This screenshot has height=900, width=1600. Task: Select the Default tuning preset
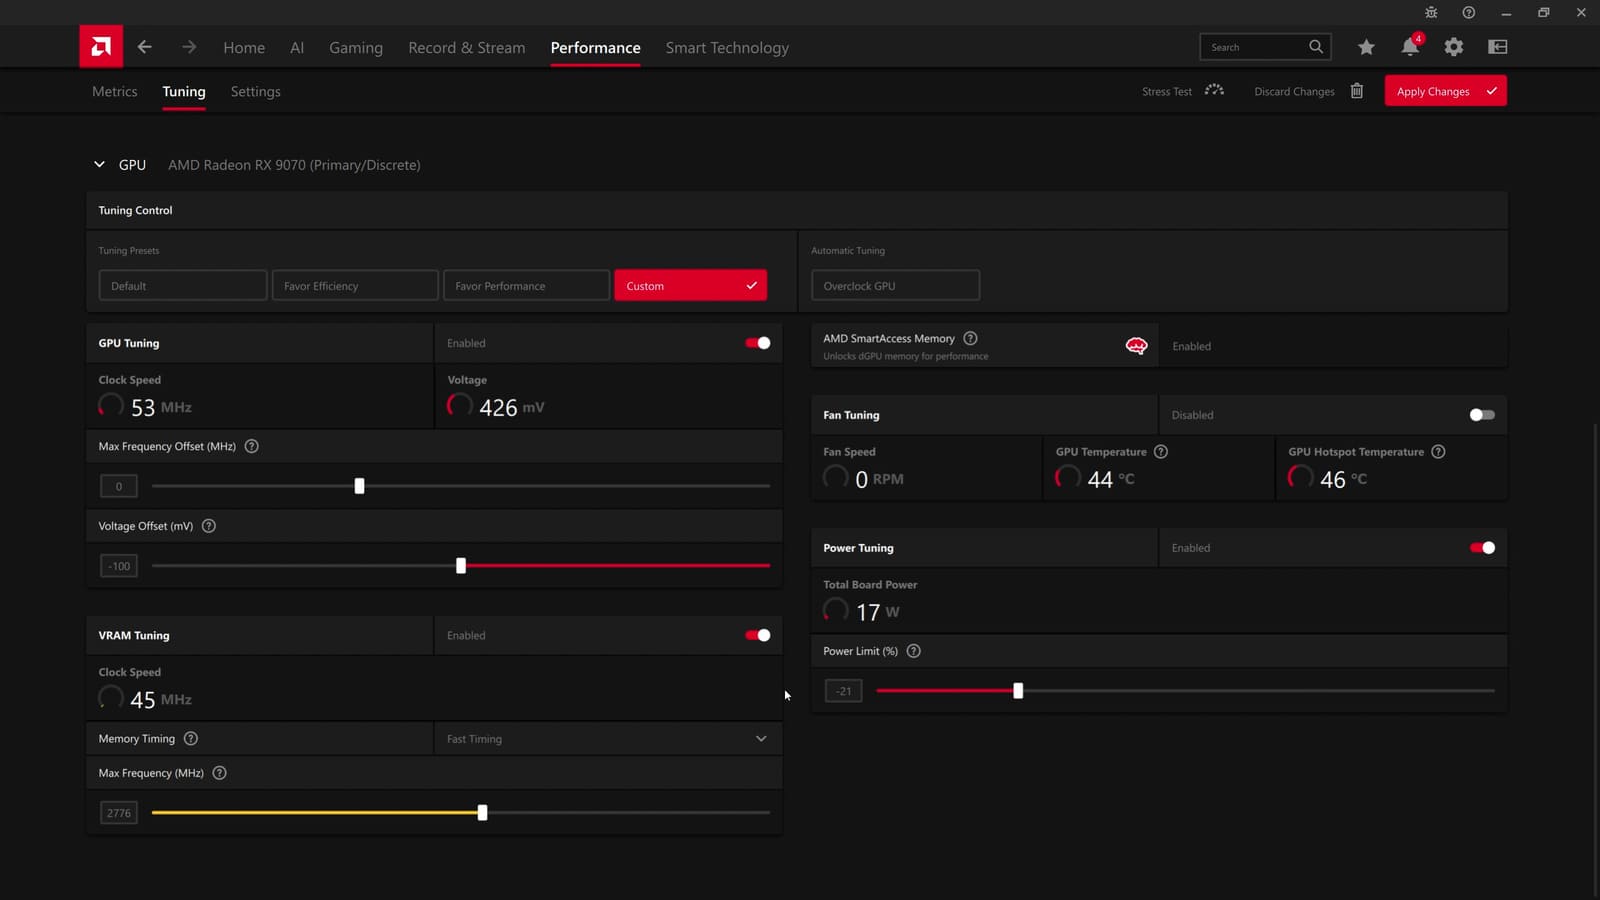click(183, 285)
